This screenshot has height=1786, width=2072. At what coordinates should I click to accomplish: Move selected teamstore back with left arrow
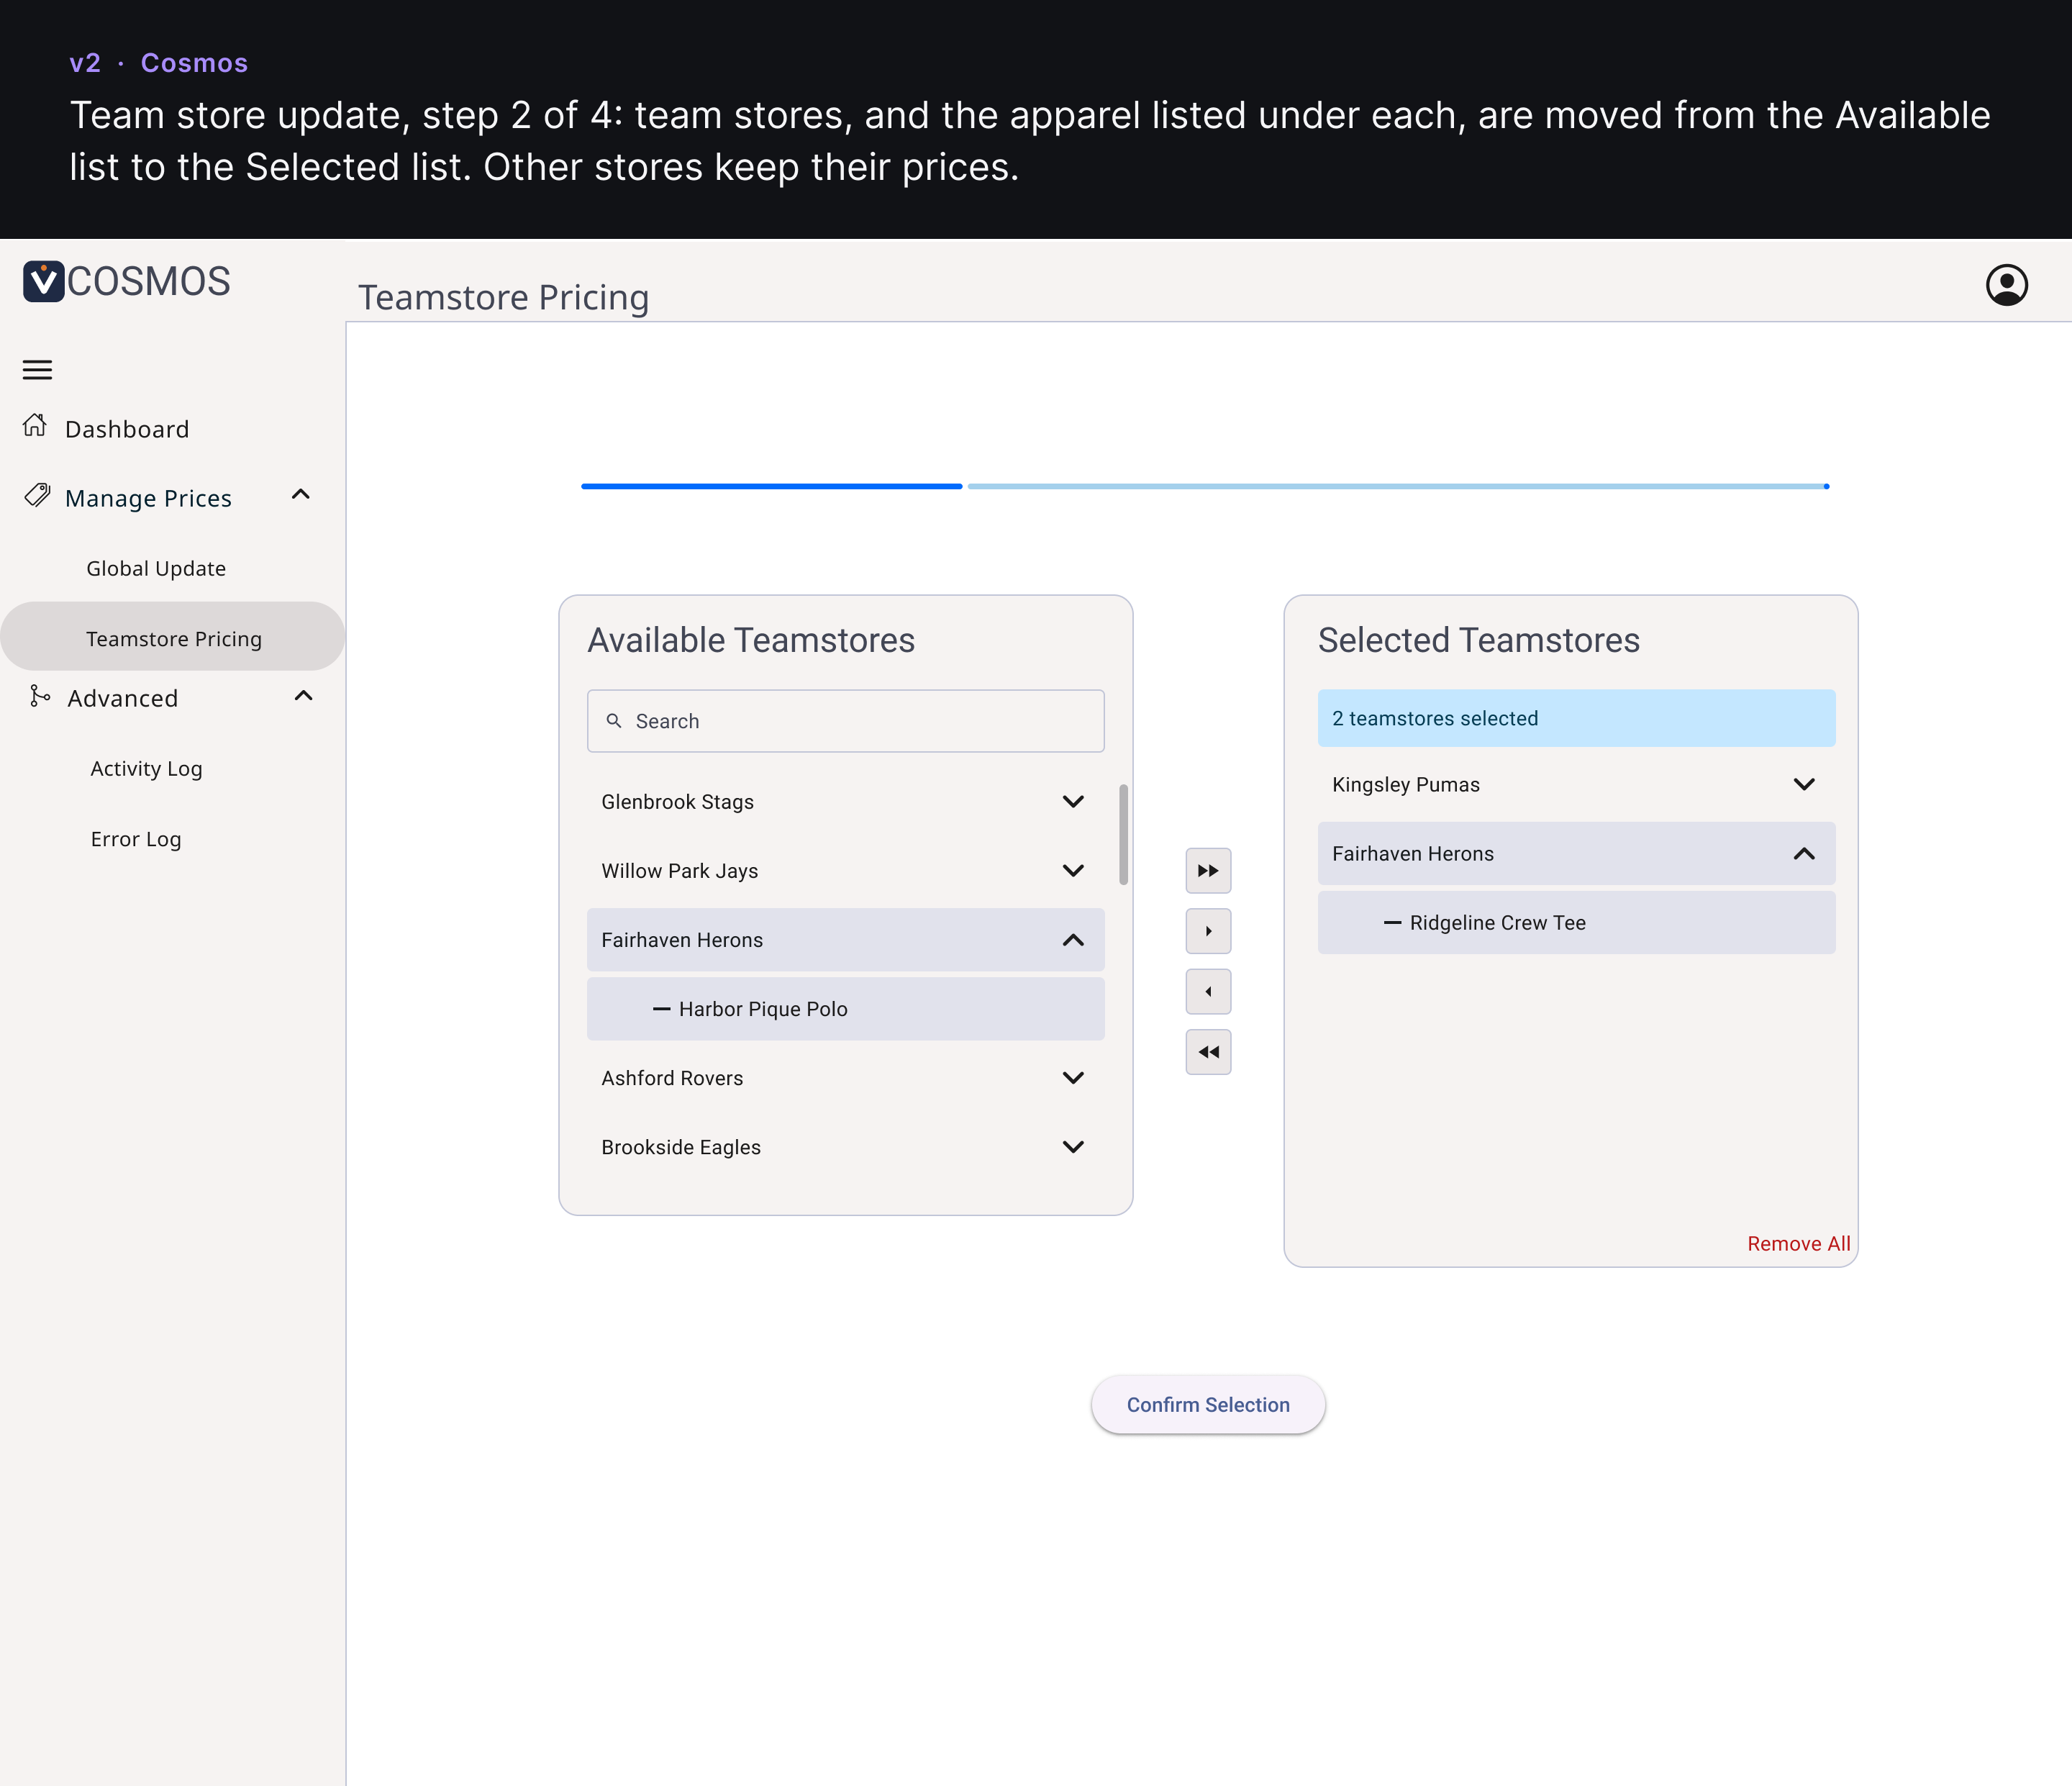(1208, 991)
